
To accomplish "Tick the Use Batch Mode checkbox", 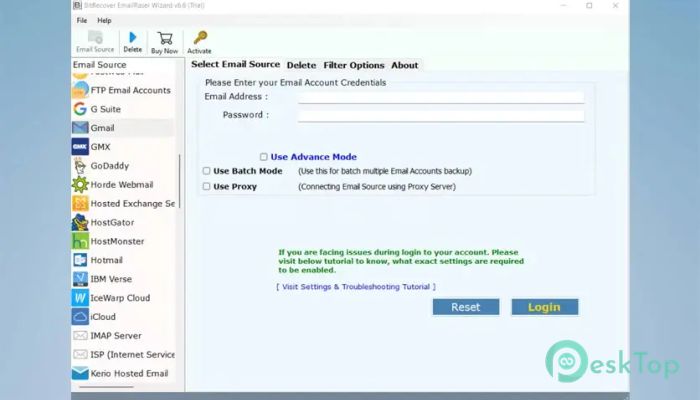I will (x=206, y=171).
